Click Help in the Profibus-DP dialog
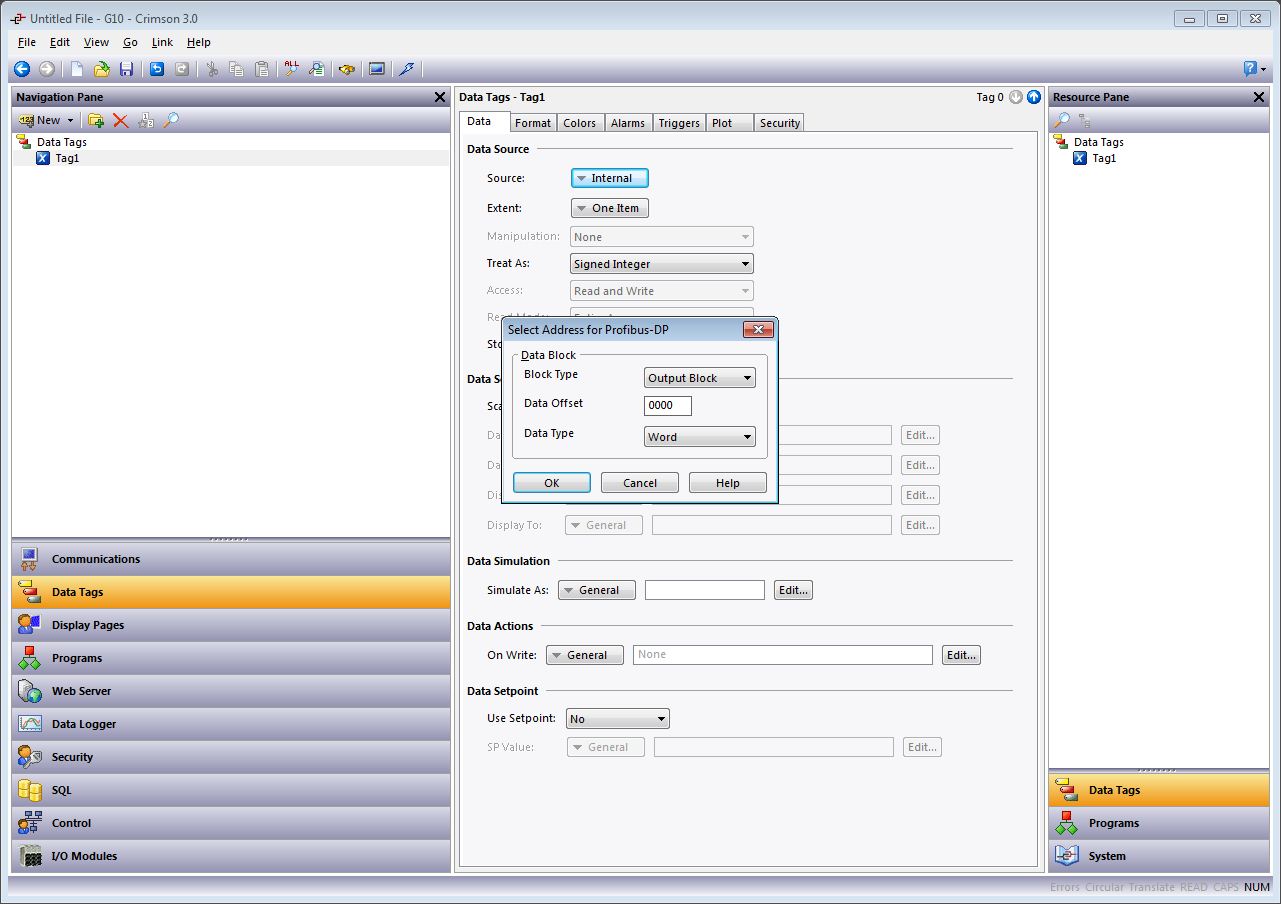The image size is (1281, 904). [x=728, y=483]
